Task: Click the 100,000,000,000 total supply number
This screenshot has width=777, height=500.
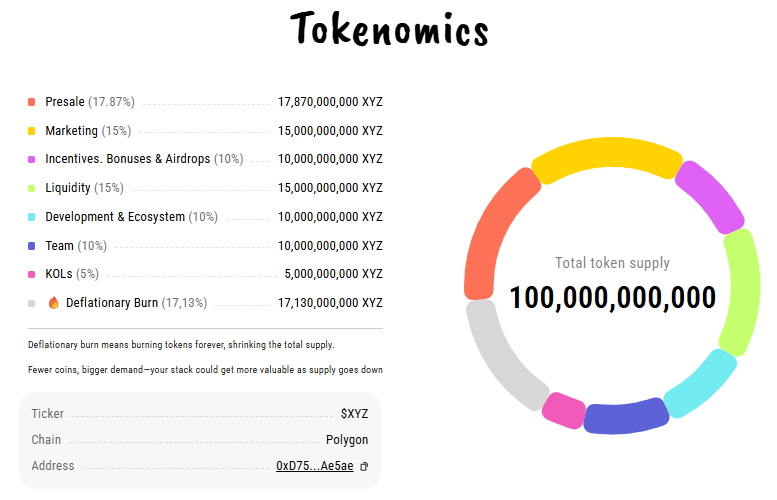Action: point(612,297)
